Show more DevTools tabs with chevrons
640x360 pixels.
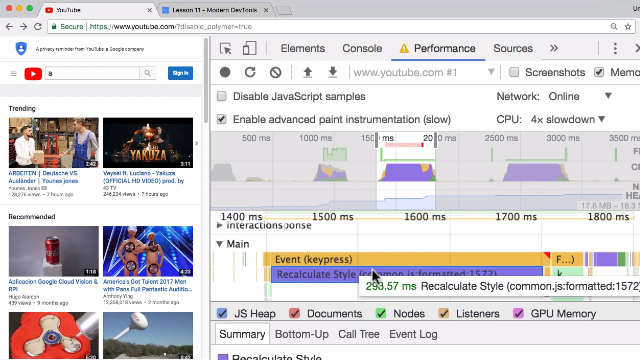(x=553, y=48)
